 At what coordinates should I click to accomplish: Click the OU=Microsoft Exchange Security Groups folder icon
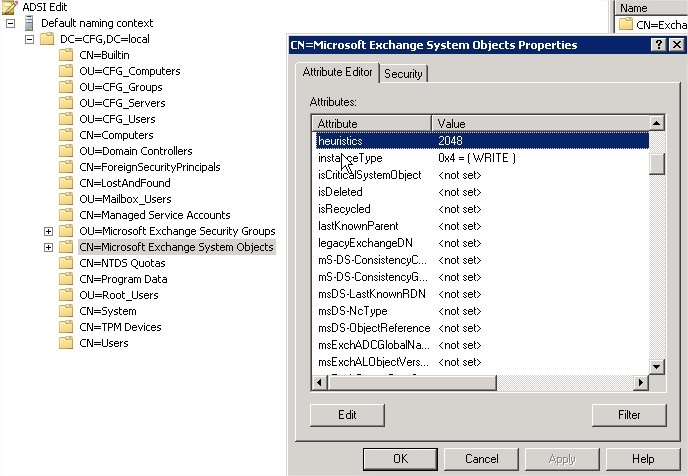click(x=66, y=231)
